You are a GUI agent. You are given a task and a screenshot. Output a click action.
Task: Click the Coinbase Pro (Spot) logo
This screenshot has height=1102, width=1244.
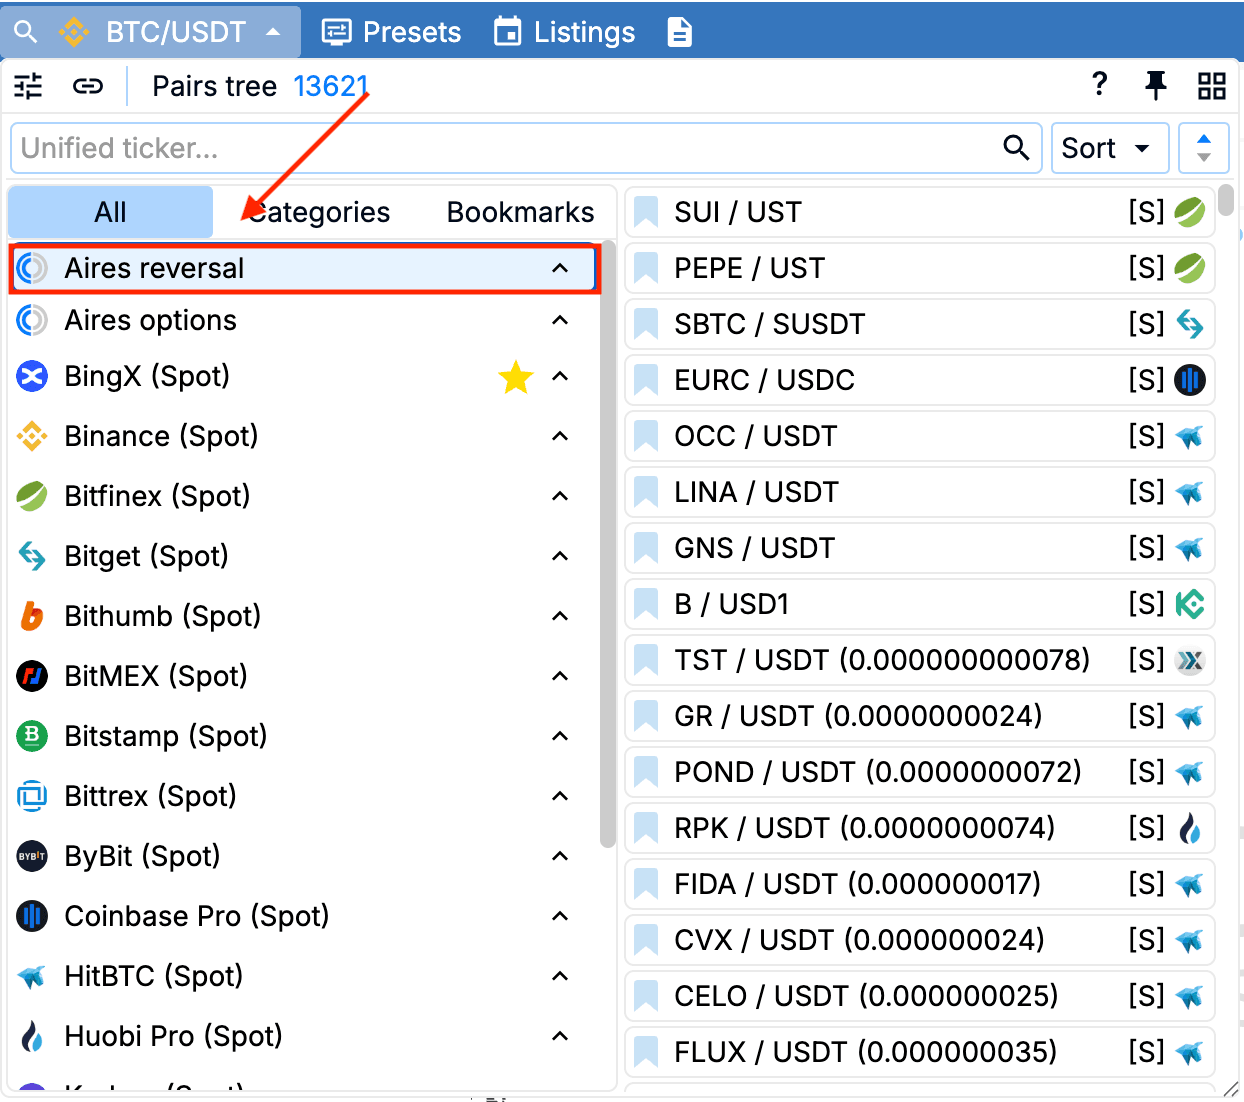tap(32, 916)
